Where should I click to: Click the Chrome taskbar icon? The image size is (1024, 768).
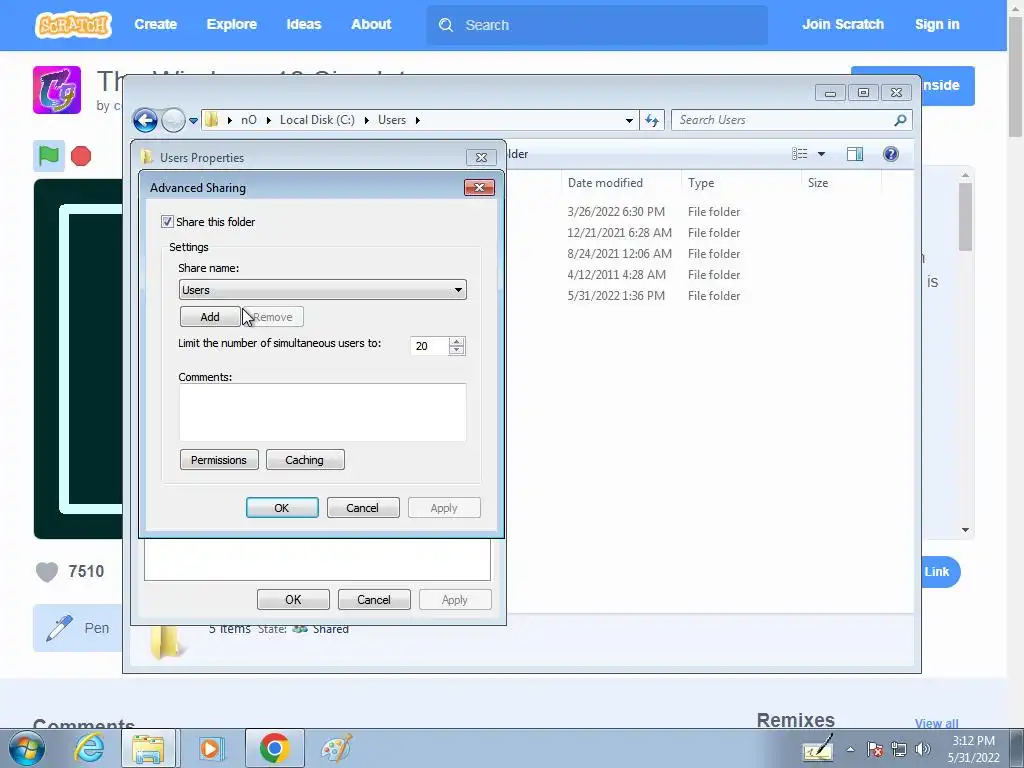click(274, 748)
